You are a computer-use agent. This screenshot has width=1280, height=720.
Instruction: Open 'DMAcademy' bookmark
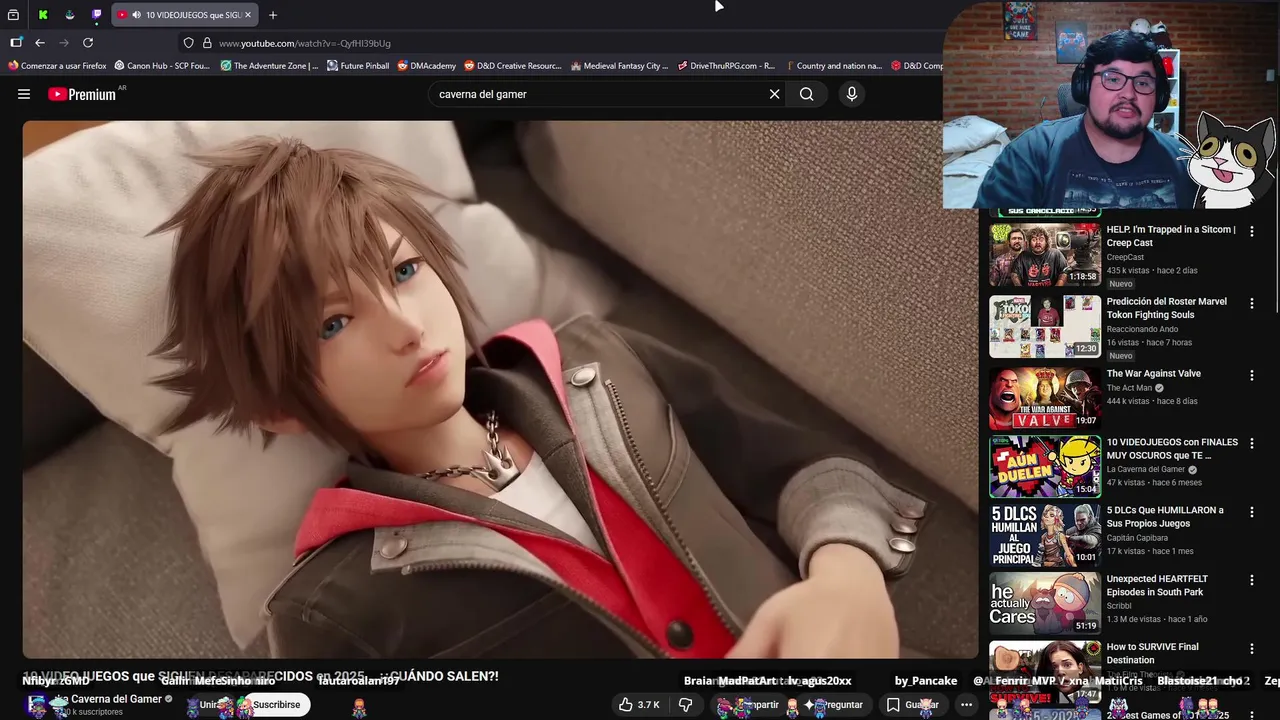click(x=427, y=66)
